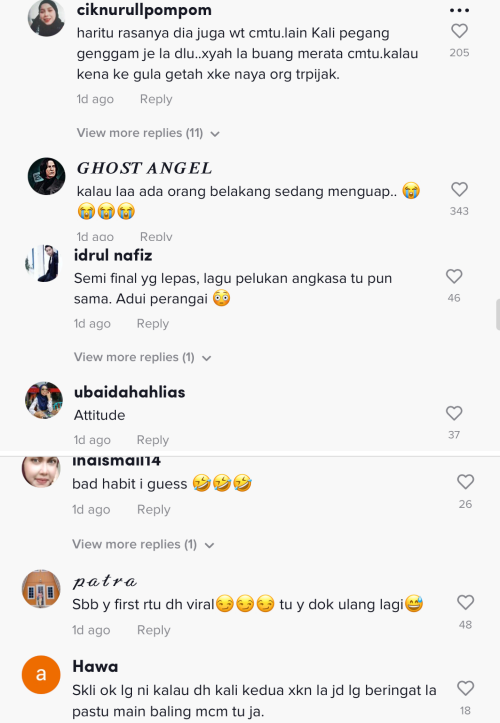Reply to ubaidahahlias's 'Attitude' comment
The height and width of the screenshot is (723, 500).
[153, 440]
